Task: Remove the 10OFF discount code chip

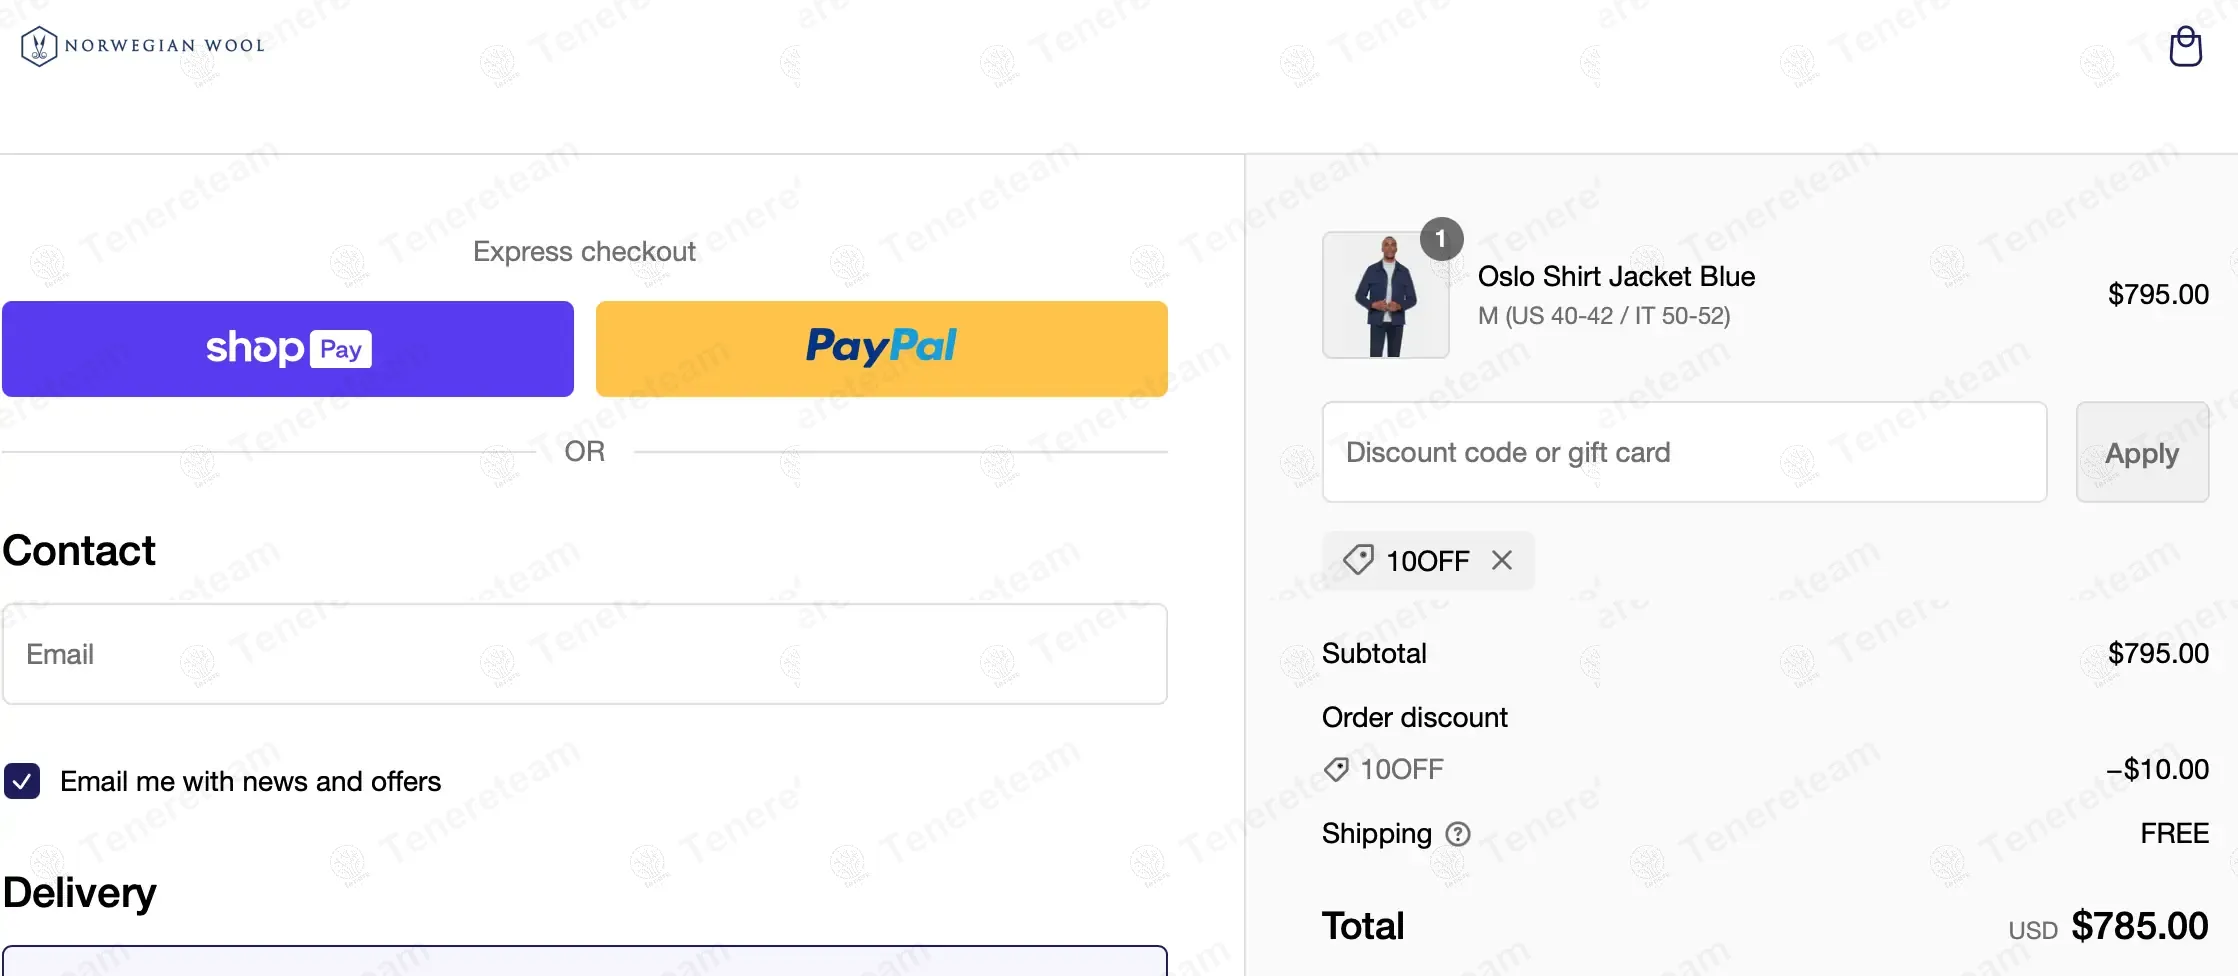Action: pyautogui.click(x=1501, y=560)
